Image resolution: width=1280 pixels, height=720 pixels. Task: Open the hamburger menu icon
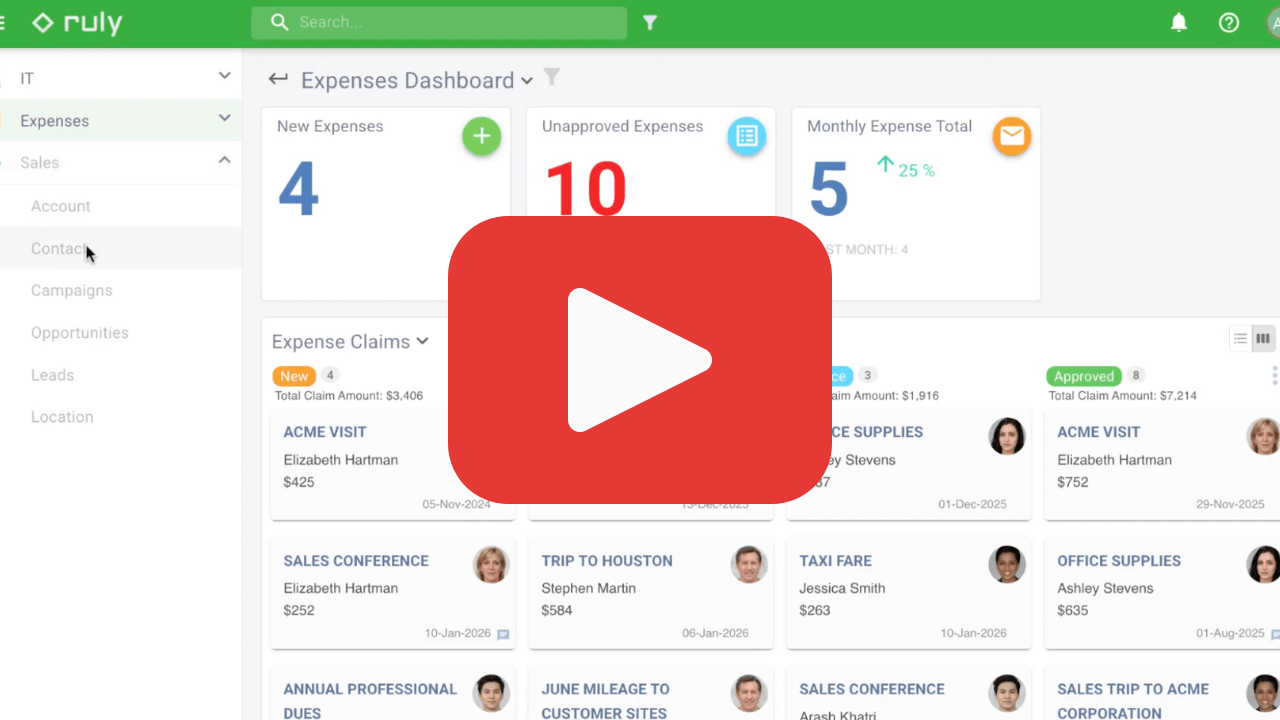click(3, 22)
